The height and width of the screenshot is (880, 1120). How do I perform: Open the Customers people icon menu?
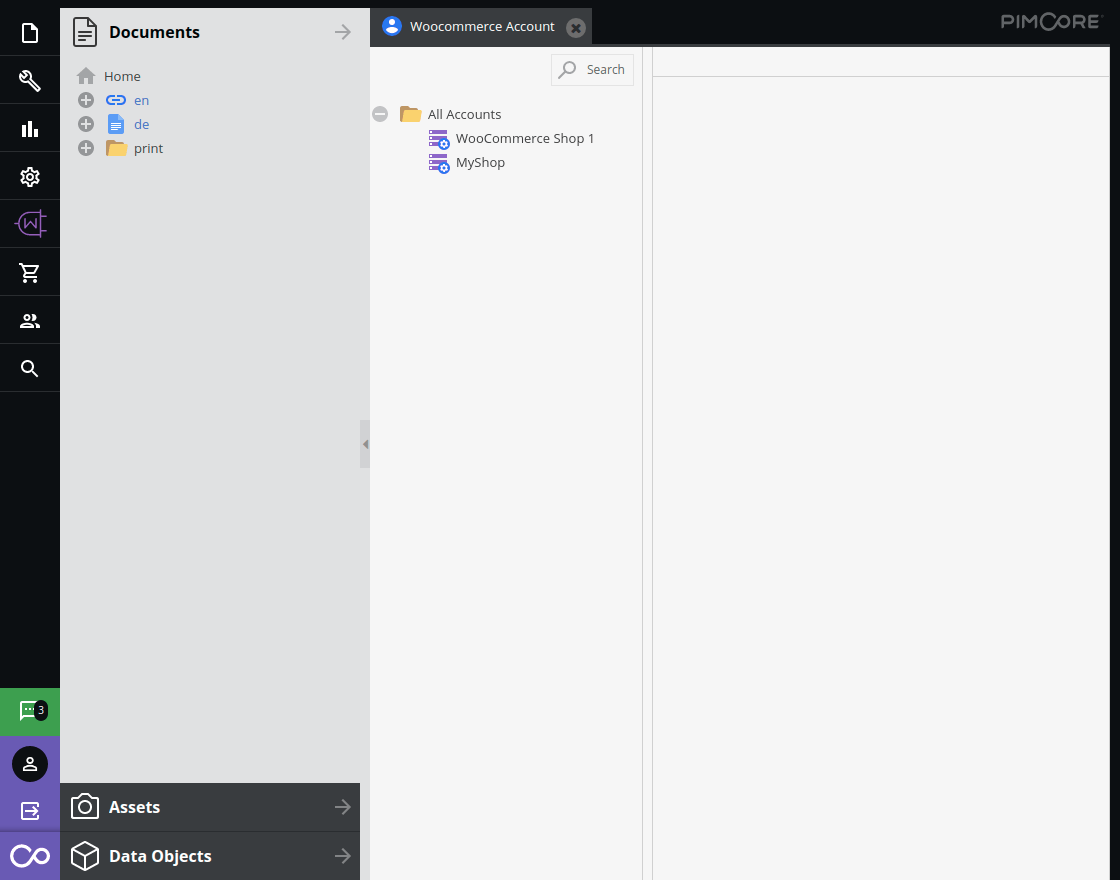pos(30,321)
